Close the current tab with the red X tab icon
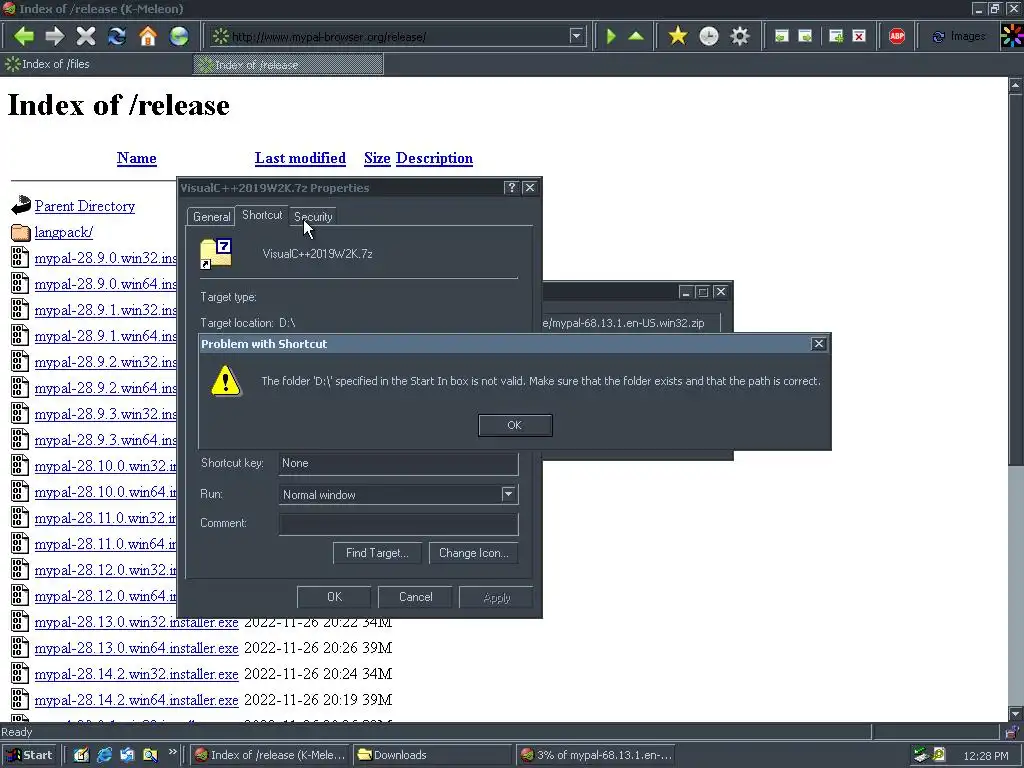This screenshot has height=768, width=1024. coord(859,36)
